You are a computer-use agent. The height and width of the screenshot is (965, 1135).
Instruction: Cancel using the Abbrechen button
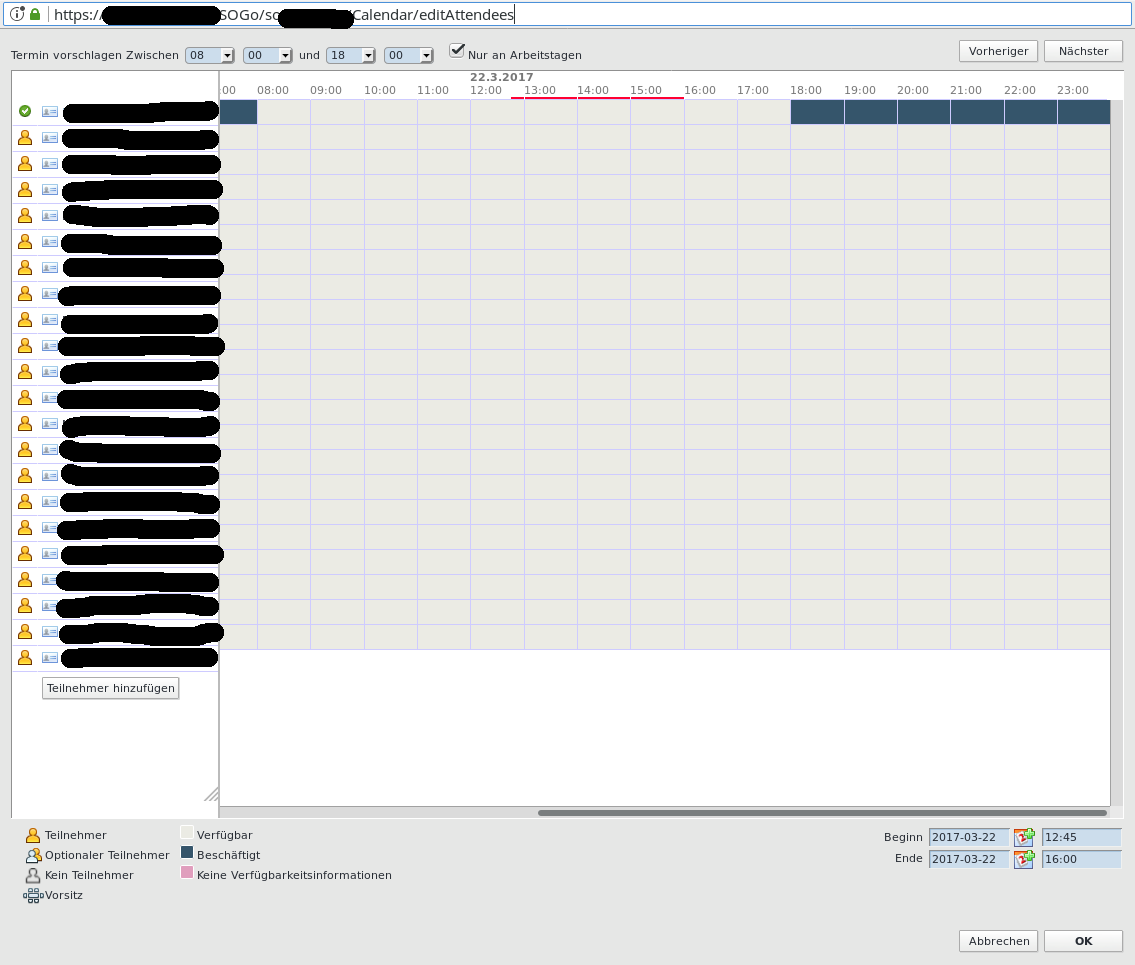coord(998,941)
